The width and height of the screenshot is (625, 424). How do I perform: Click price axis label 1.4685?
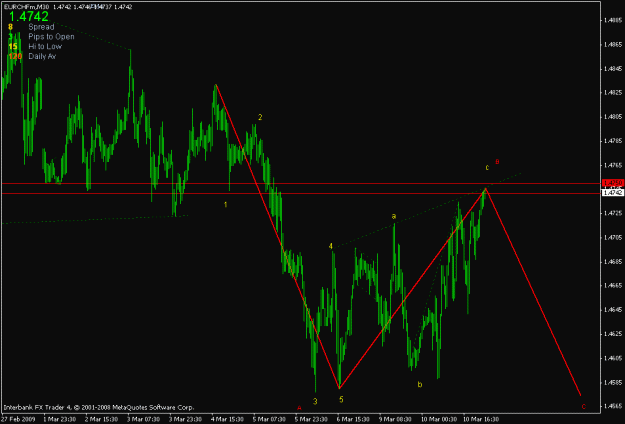coord(614,262)
